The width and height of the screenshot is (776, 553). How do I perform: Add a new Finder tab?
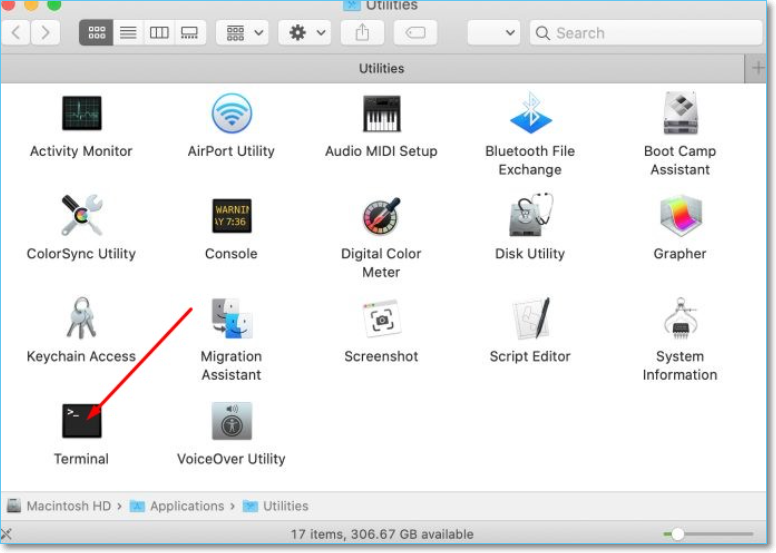(758, 68)
